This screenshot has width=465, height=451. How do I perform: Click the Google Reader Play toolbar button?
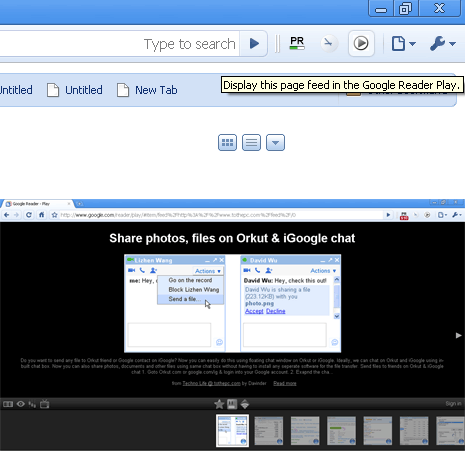point(361,43)
